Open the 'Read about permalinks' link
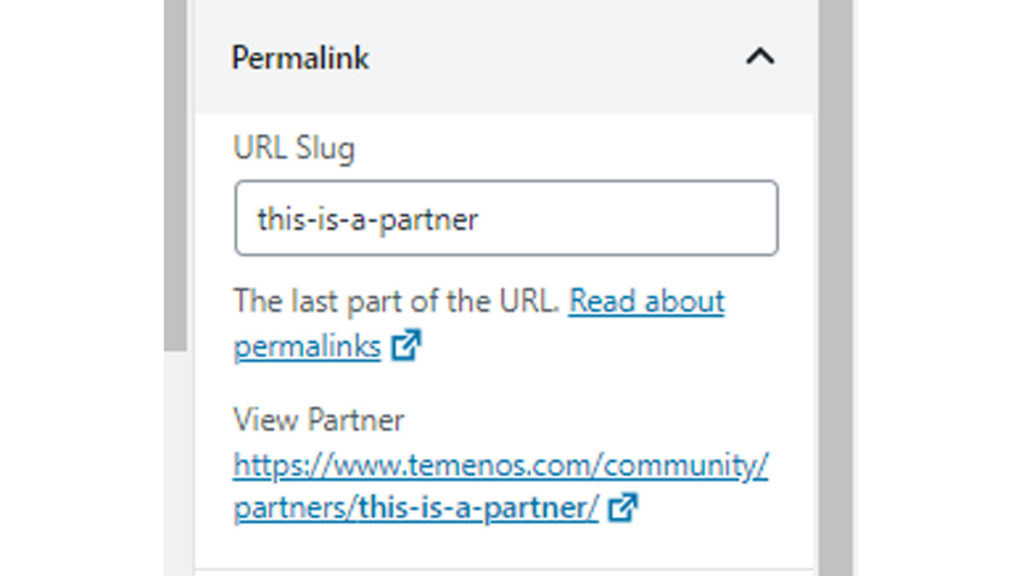This screenshot has width=1024, height=576. 646,301
